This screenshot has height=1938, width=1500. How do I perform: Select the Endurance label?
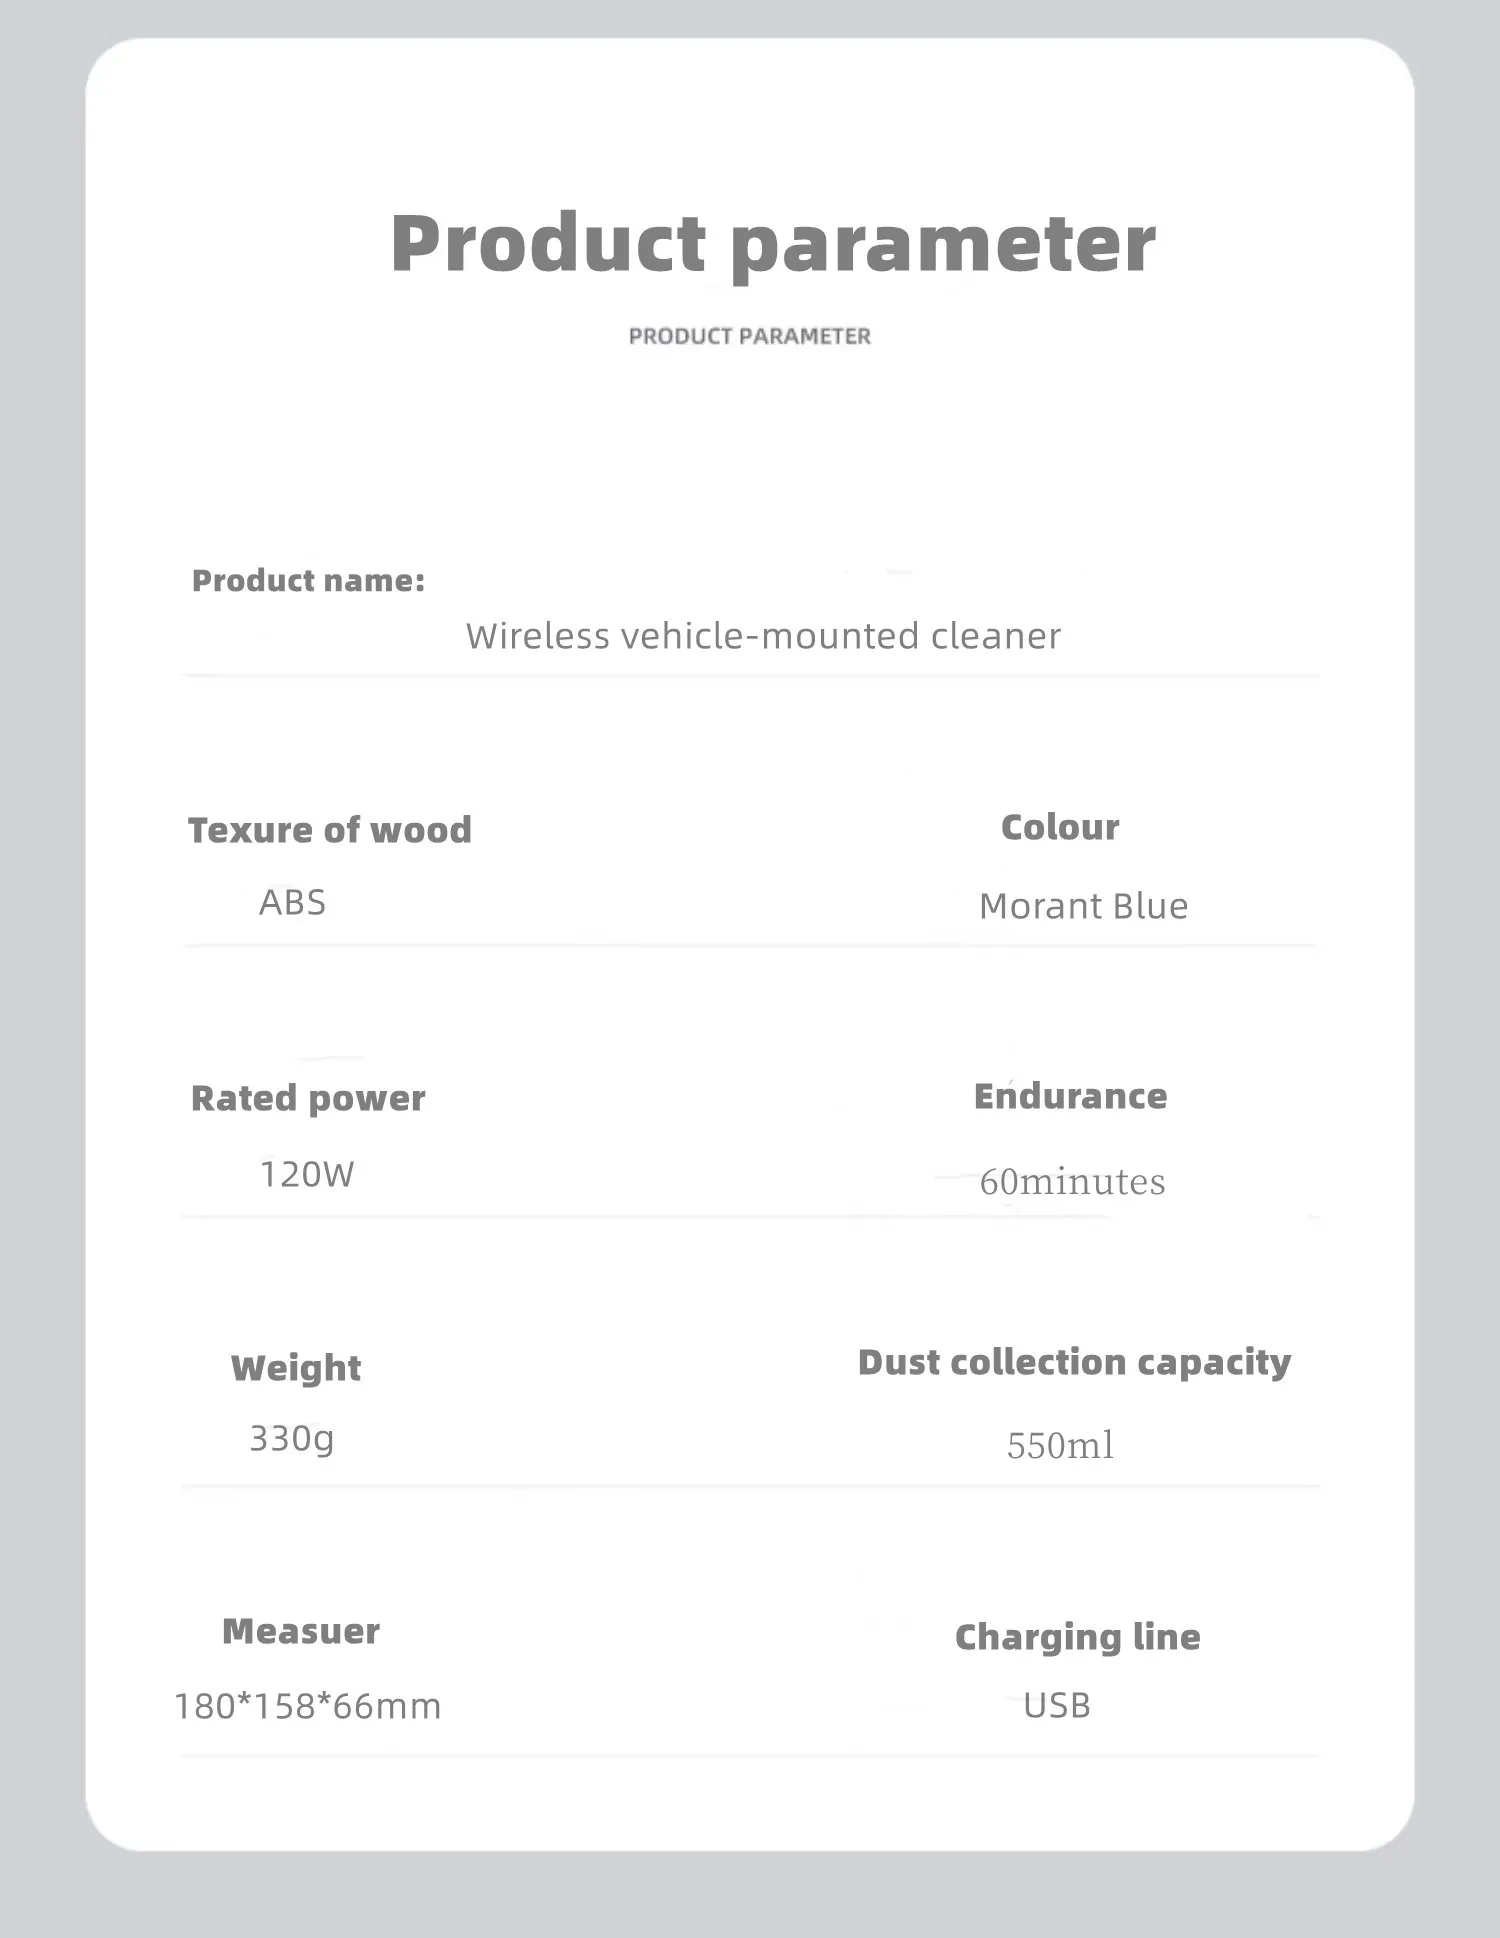(1070, 1096)
